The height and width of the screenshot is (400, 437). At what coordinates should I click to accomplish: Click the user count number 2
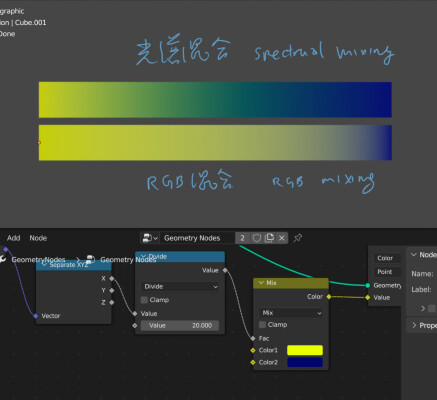point(243,238)
